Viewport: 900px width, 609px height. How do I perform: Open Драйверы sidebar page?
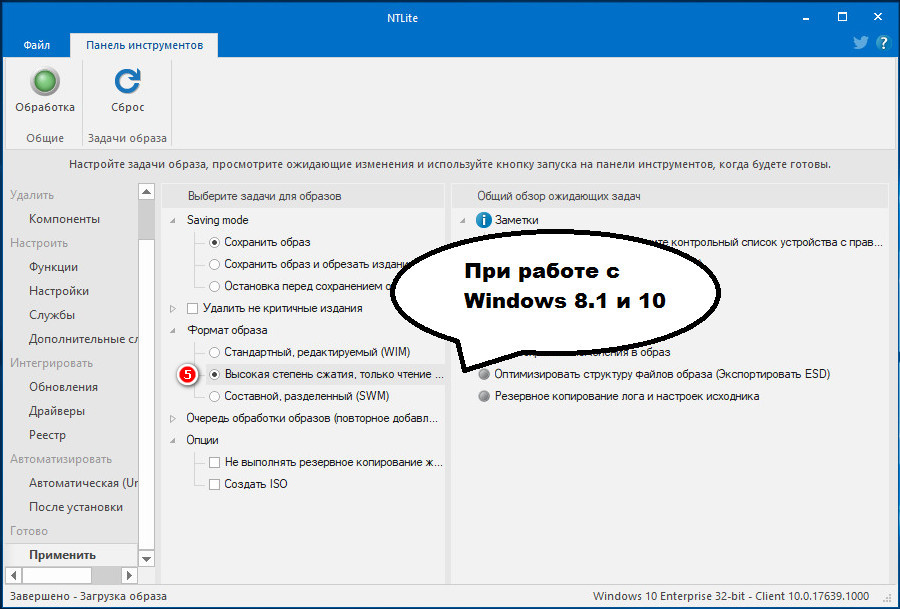point(57,411)
